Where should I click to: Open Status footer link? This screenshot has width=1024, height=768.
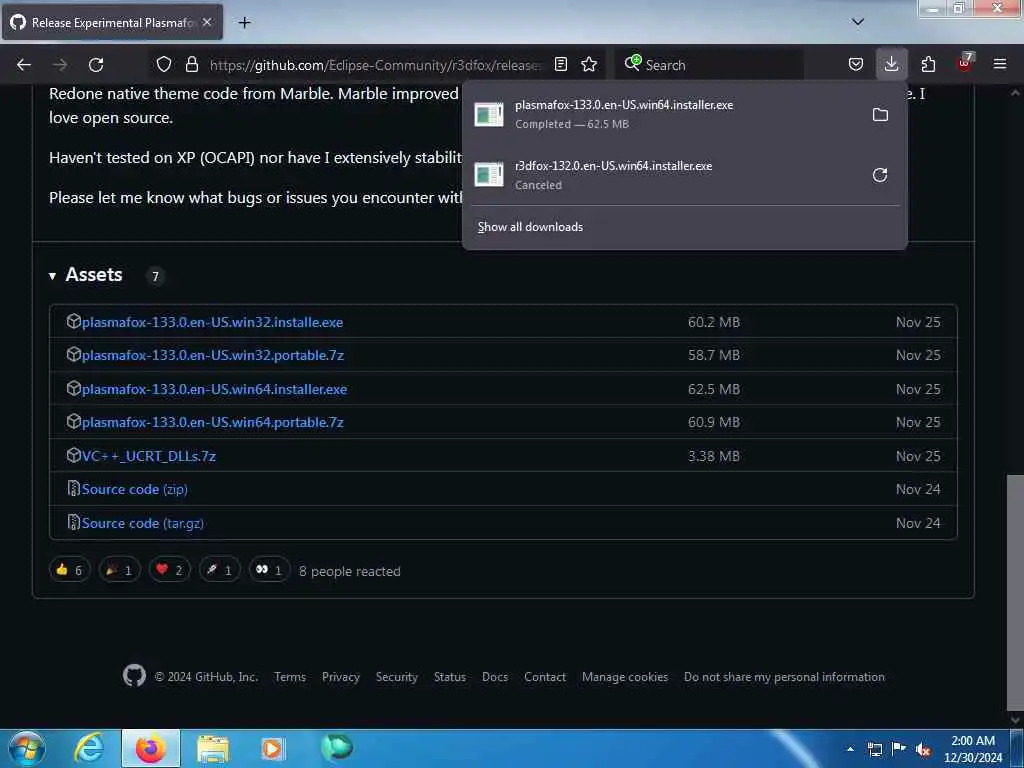pos(450,677)
